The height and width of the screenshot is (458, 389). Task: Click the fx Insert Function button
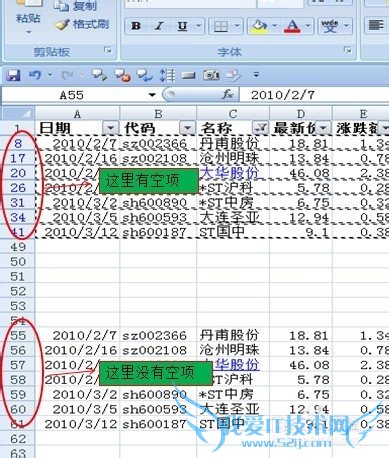227,95
